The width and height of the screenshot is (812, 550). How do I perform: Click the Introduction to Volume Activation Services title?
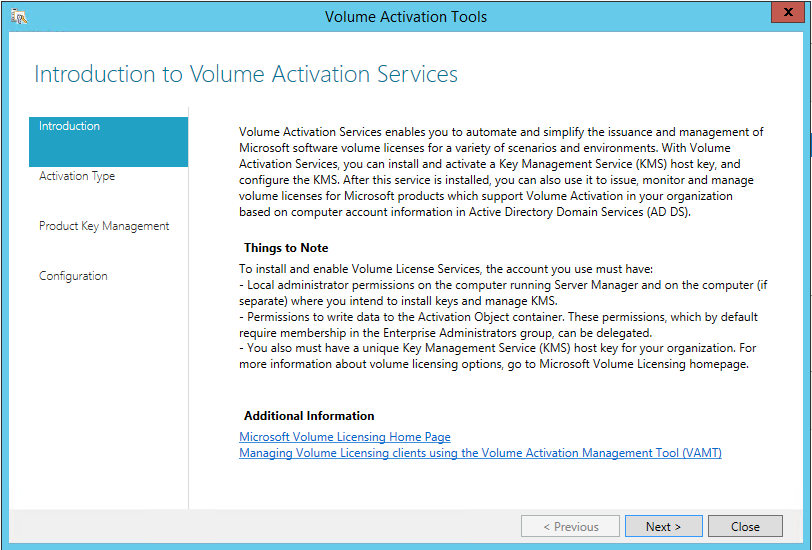tap(246, 74)
